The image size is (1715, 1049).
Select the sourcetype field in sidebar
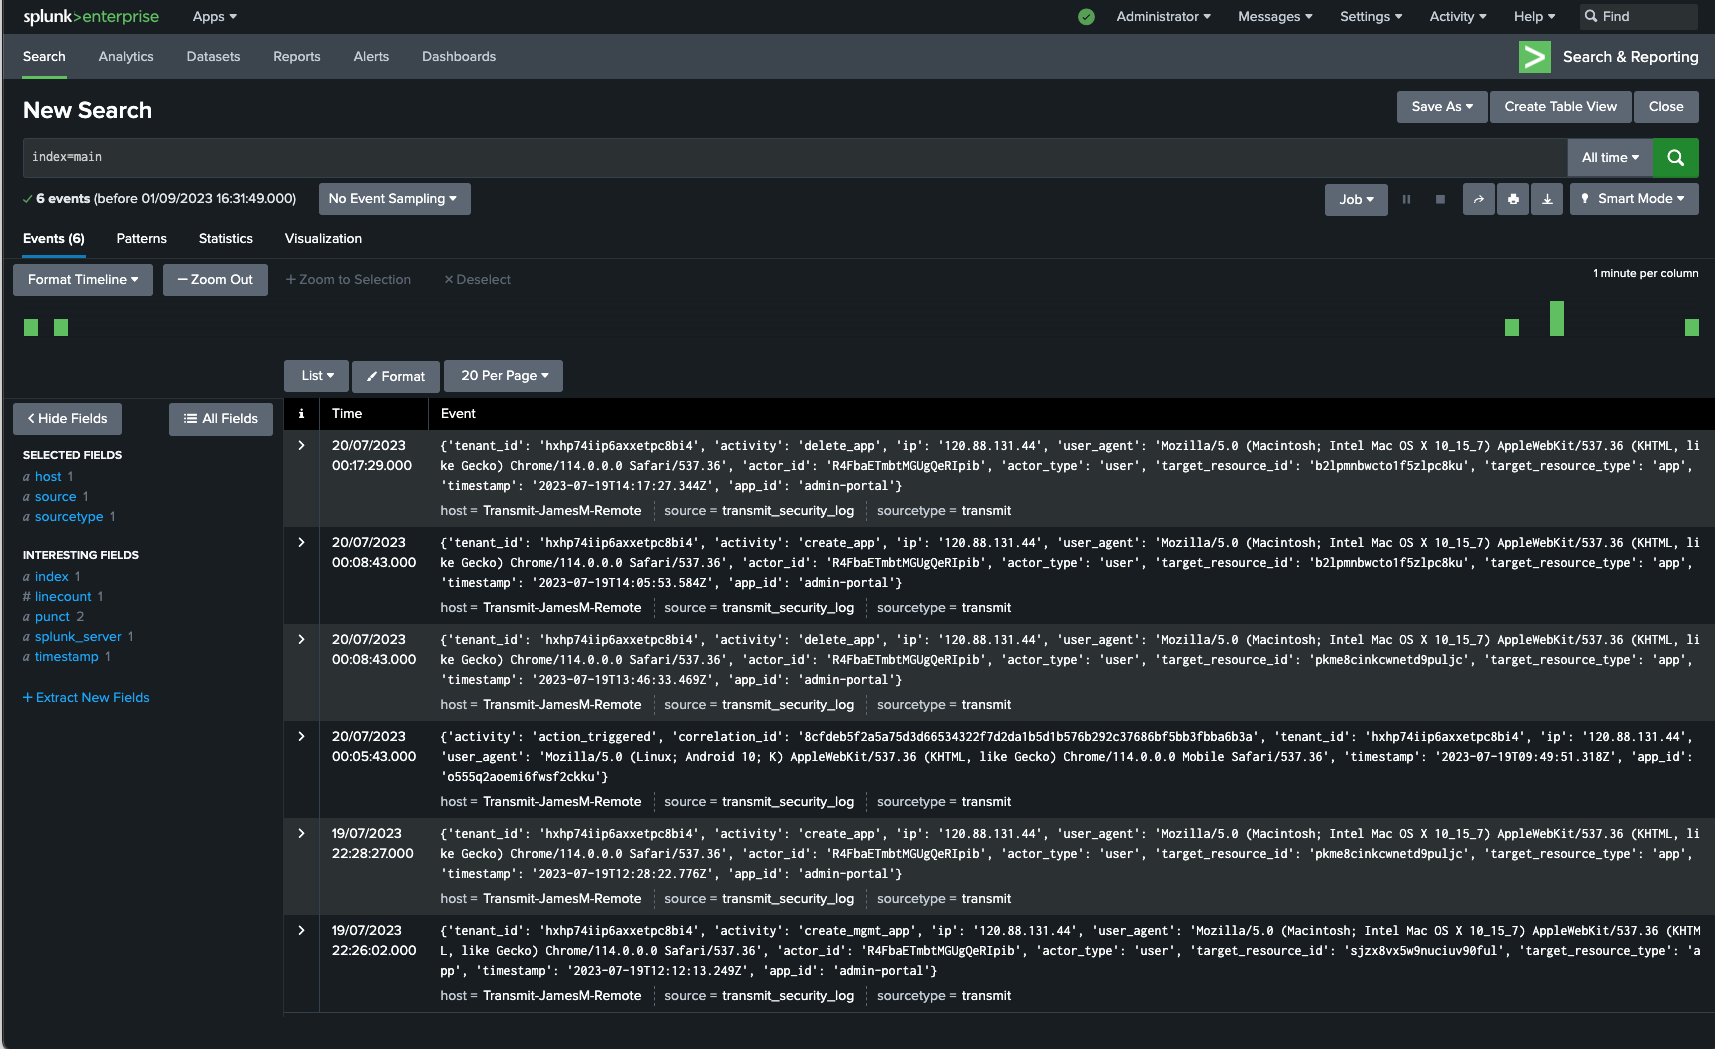pos(69,517)
